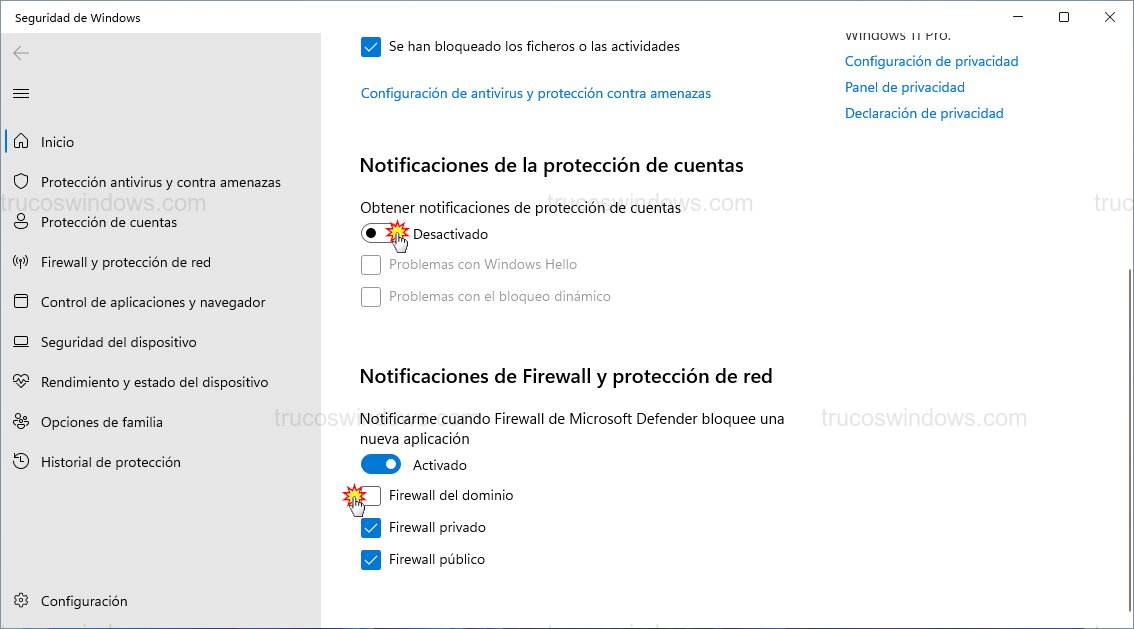This screenshot has width=1134, height=629.
Task: Select the Protección de cuentas shield icon
Action: pyautogui.click(x=20, y=222)
